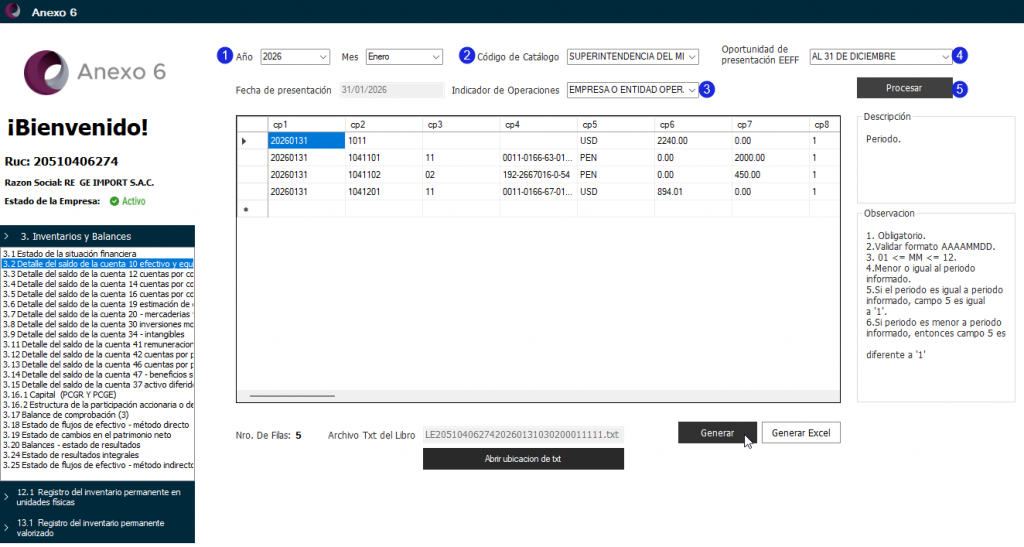Click cell with amount 2000.00
The width and height of the screenshot is (1024, 547).
[x=771, y=158]
